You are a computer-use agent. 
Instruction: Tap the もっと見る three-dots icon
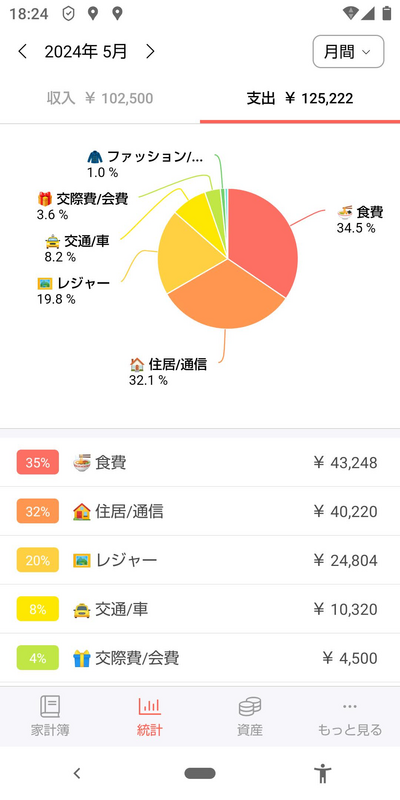pyautogui.click(x=349, y=707)
